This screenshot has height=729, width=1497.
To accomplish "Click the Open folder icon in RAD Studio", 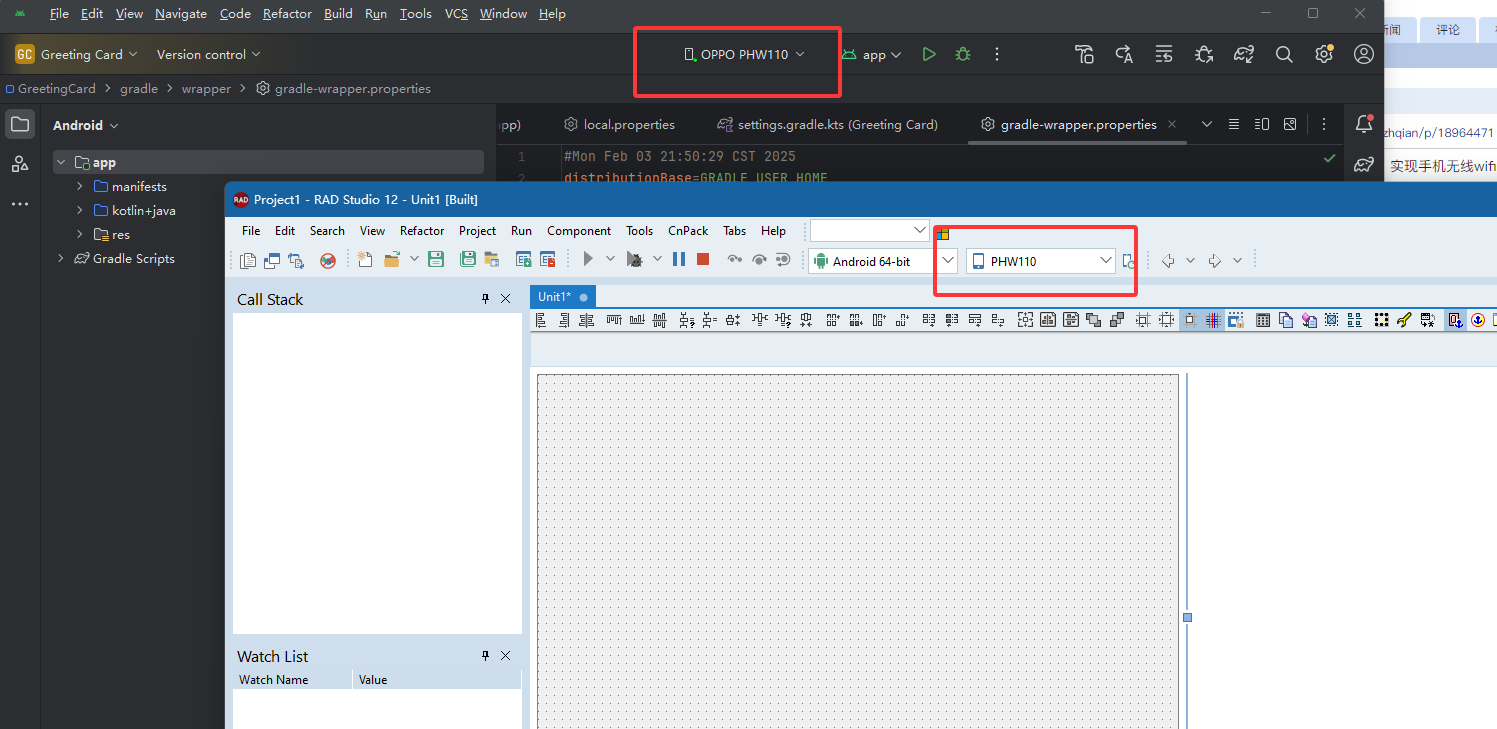I will [391, 260].
